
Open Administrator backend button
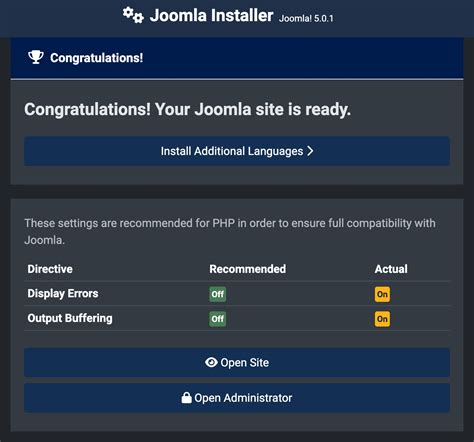(237, 398)
